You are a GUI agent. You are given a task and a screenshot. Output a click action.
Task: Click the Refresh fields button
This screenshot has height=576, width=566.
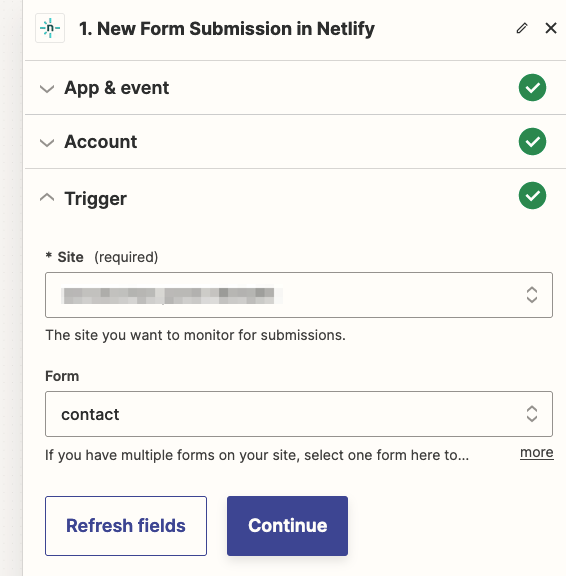click(126, 526)
